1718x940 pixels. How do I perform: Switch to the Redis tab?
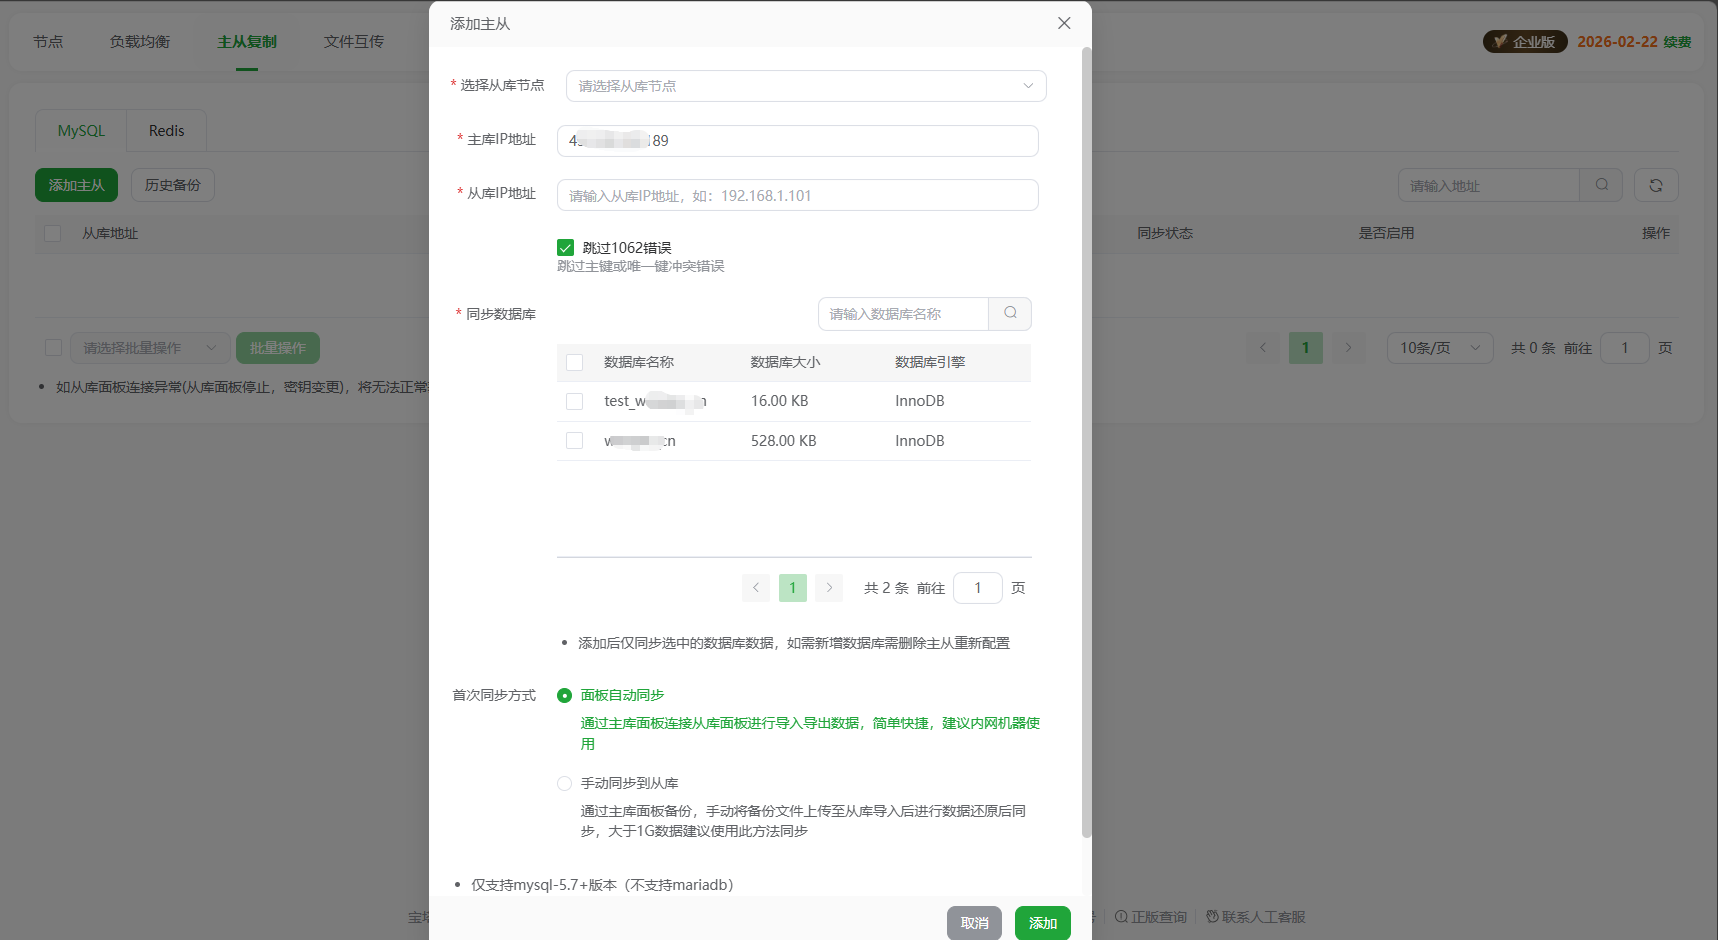tap(165, 130)
